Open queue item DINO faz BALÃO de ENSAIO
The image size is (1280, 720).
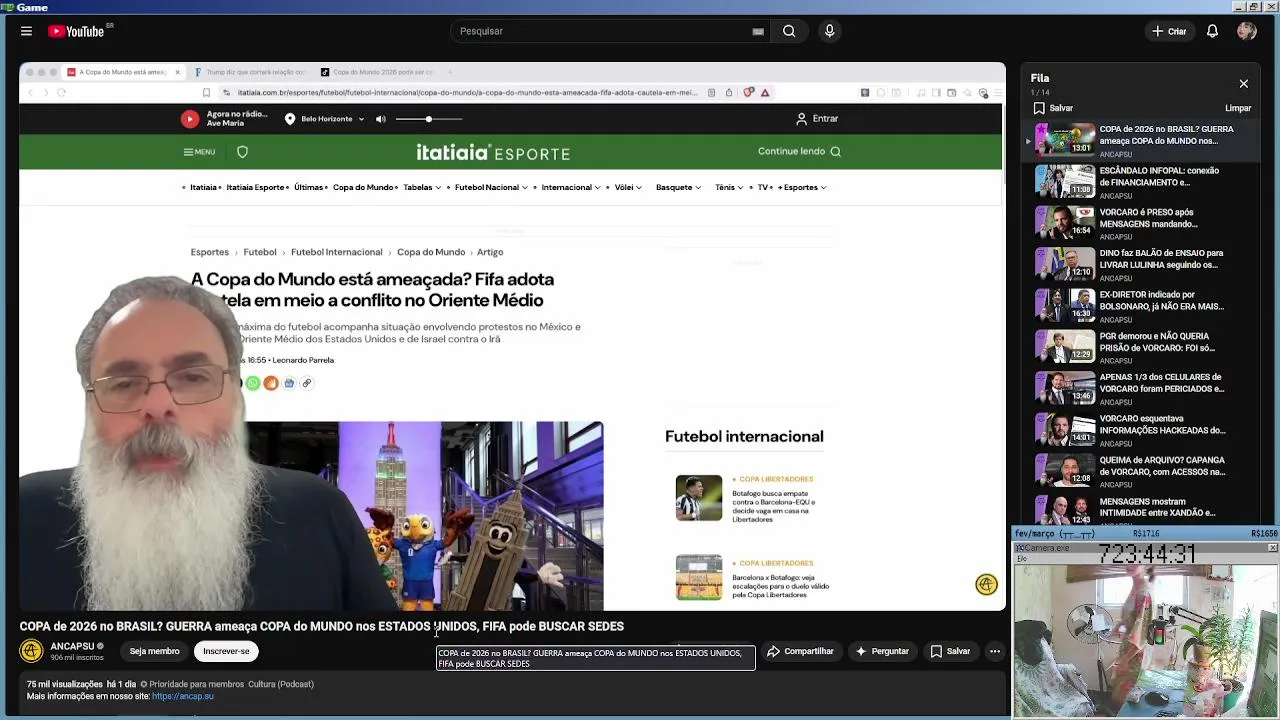pyautogui.click(x=1140, y=263)
